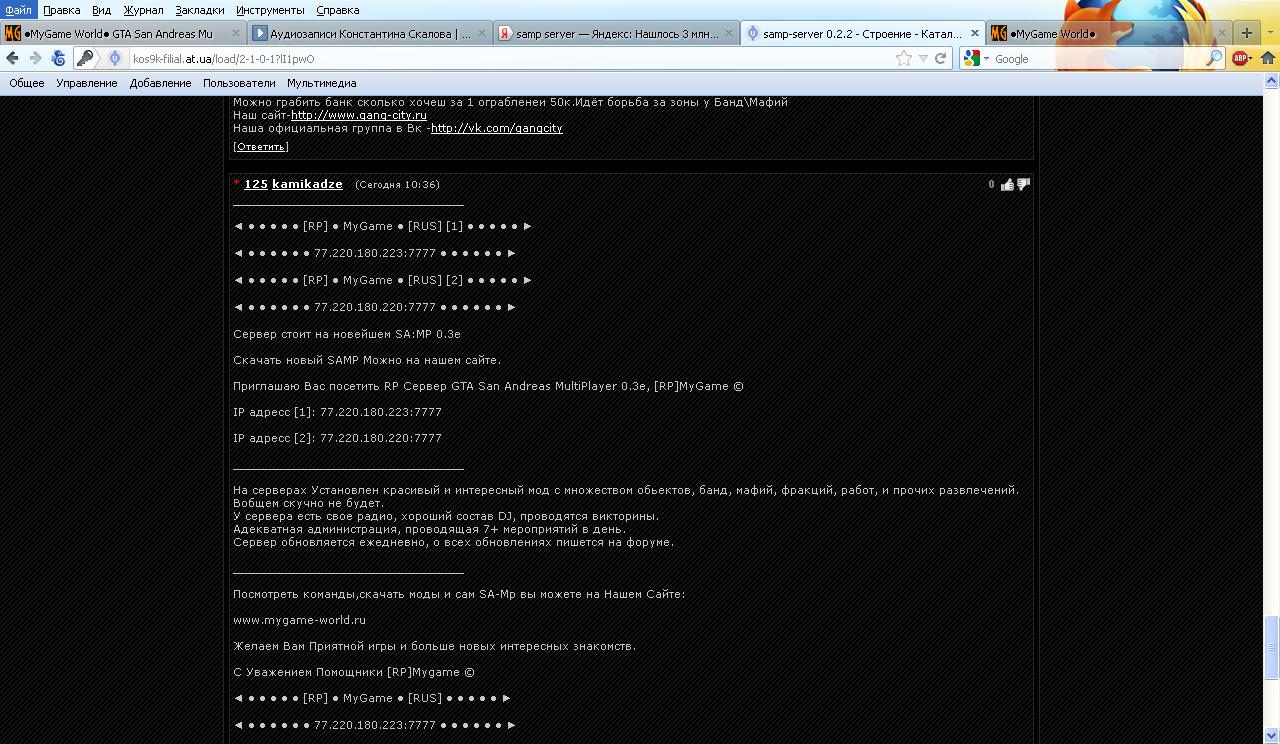Viewport: 1280px width, 744px height.
Task: Open the Журнал menu
Action: pyautogui.click(x=143, y=10)
